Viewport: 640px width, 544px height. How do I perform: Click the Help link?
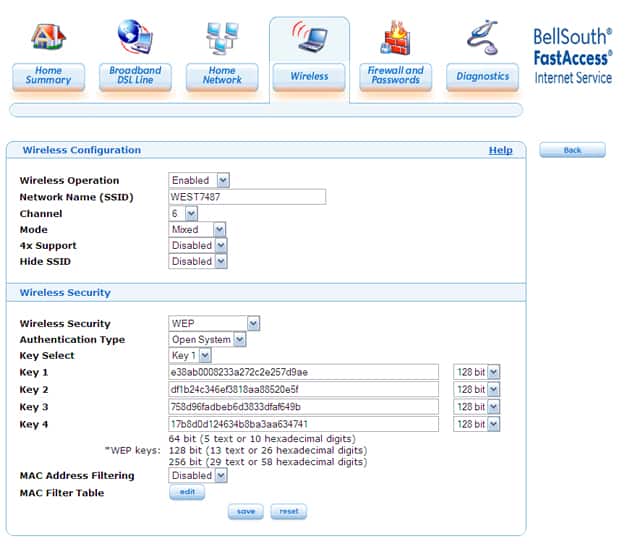pyautogui.click(x=500, y=150)
